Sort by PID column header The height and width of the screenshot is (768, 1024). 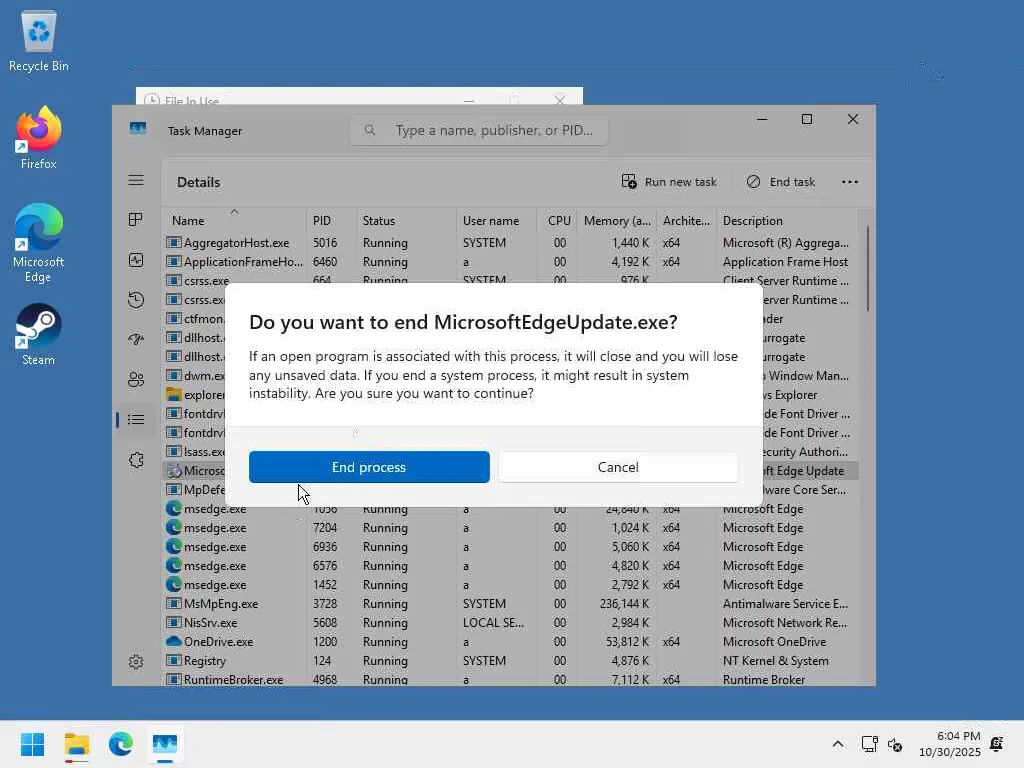click(331, 221)
